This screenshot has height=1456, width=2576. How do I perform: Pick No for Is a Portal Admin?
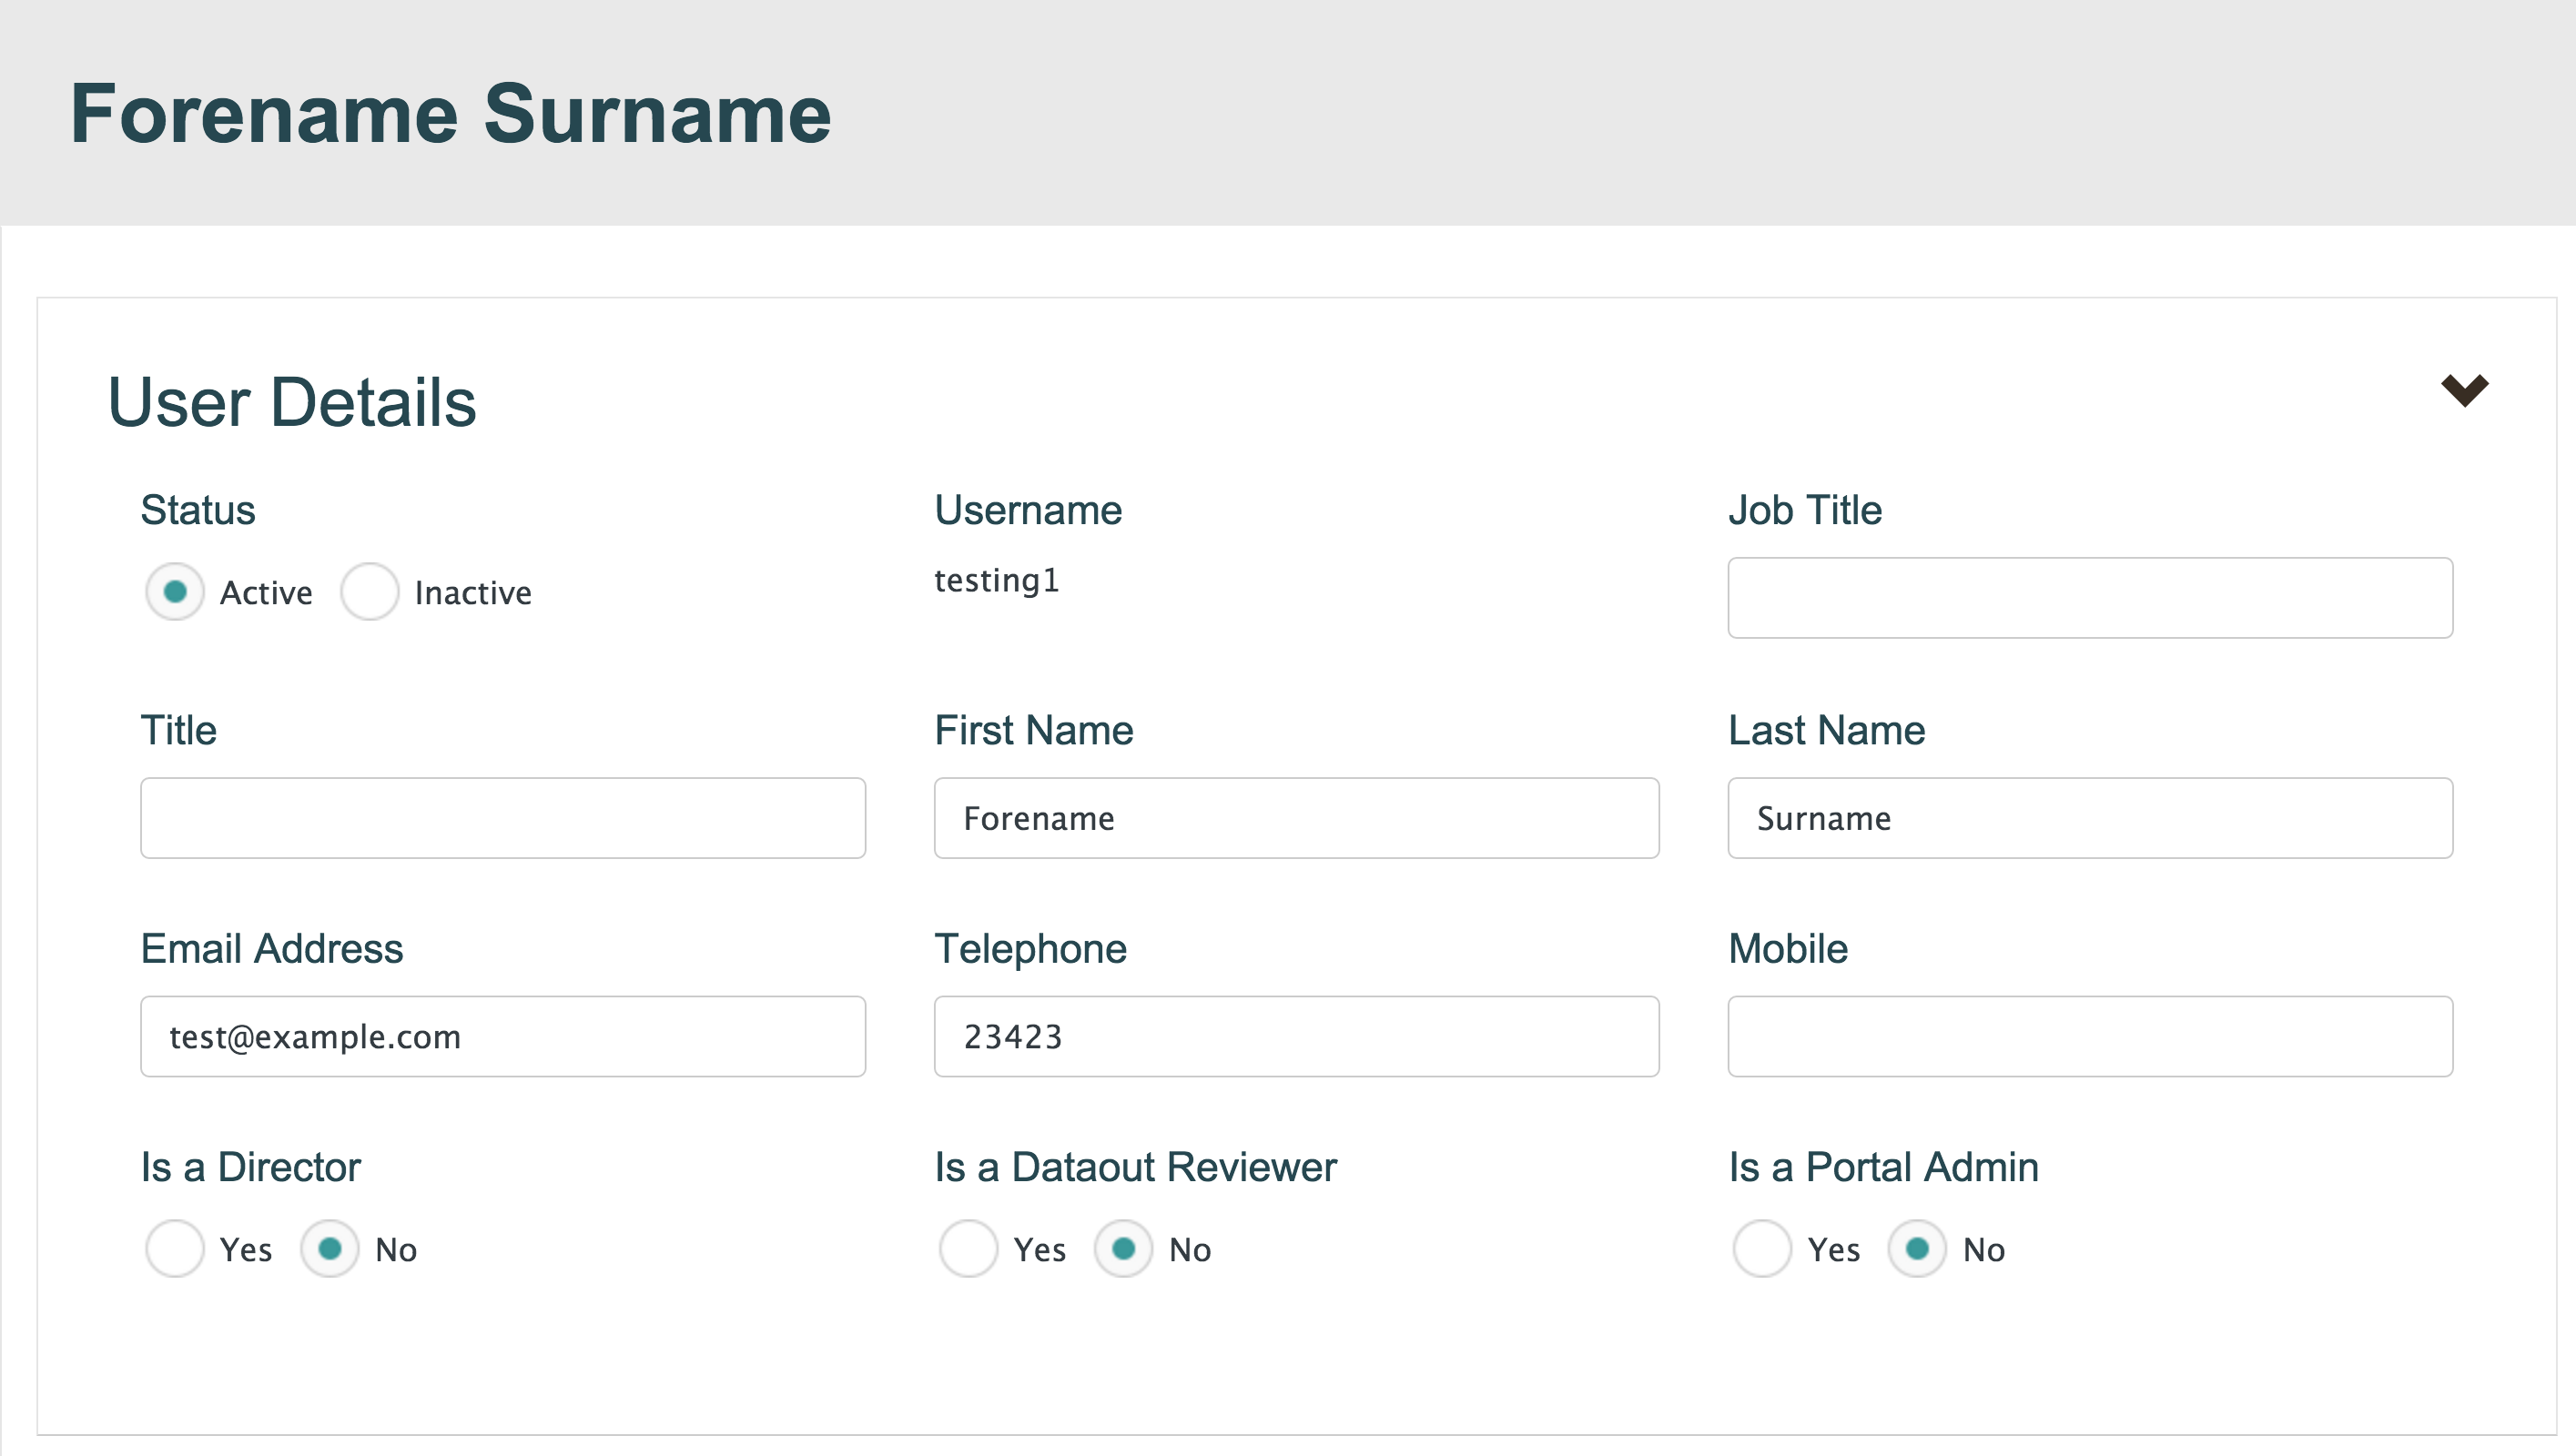[x=1917, y=1249]
